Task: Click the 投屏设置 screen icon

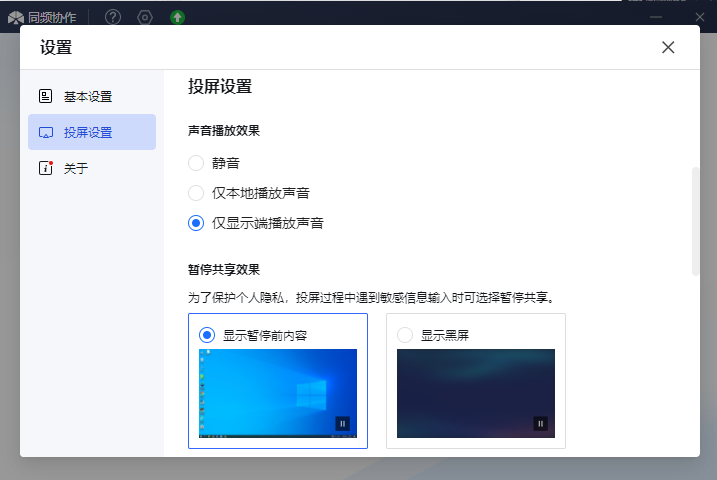Action: (46, 133)
